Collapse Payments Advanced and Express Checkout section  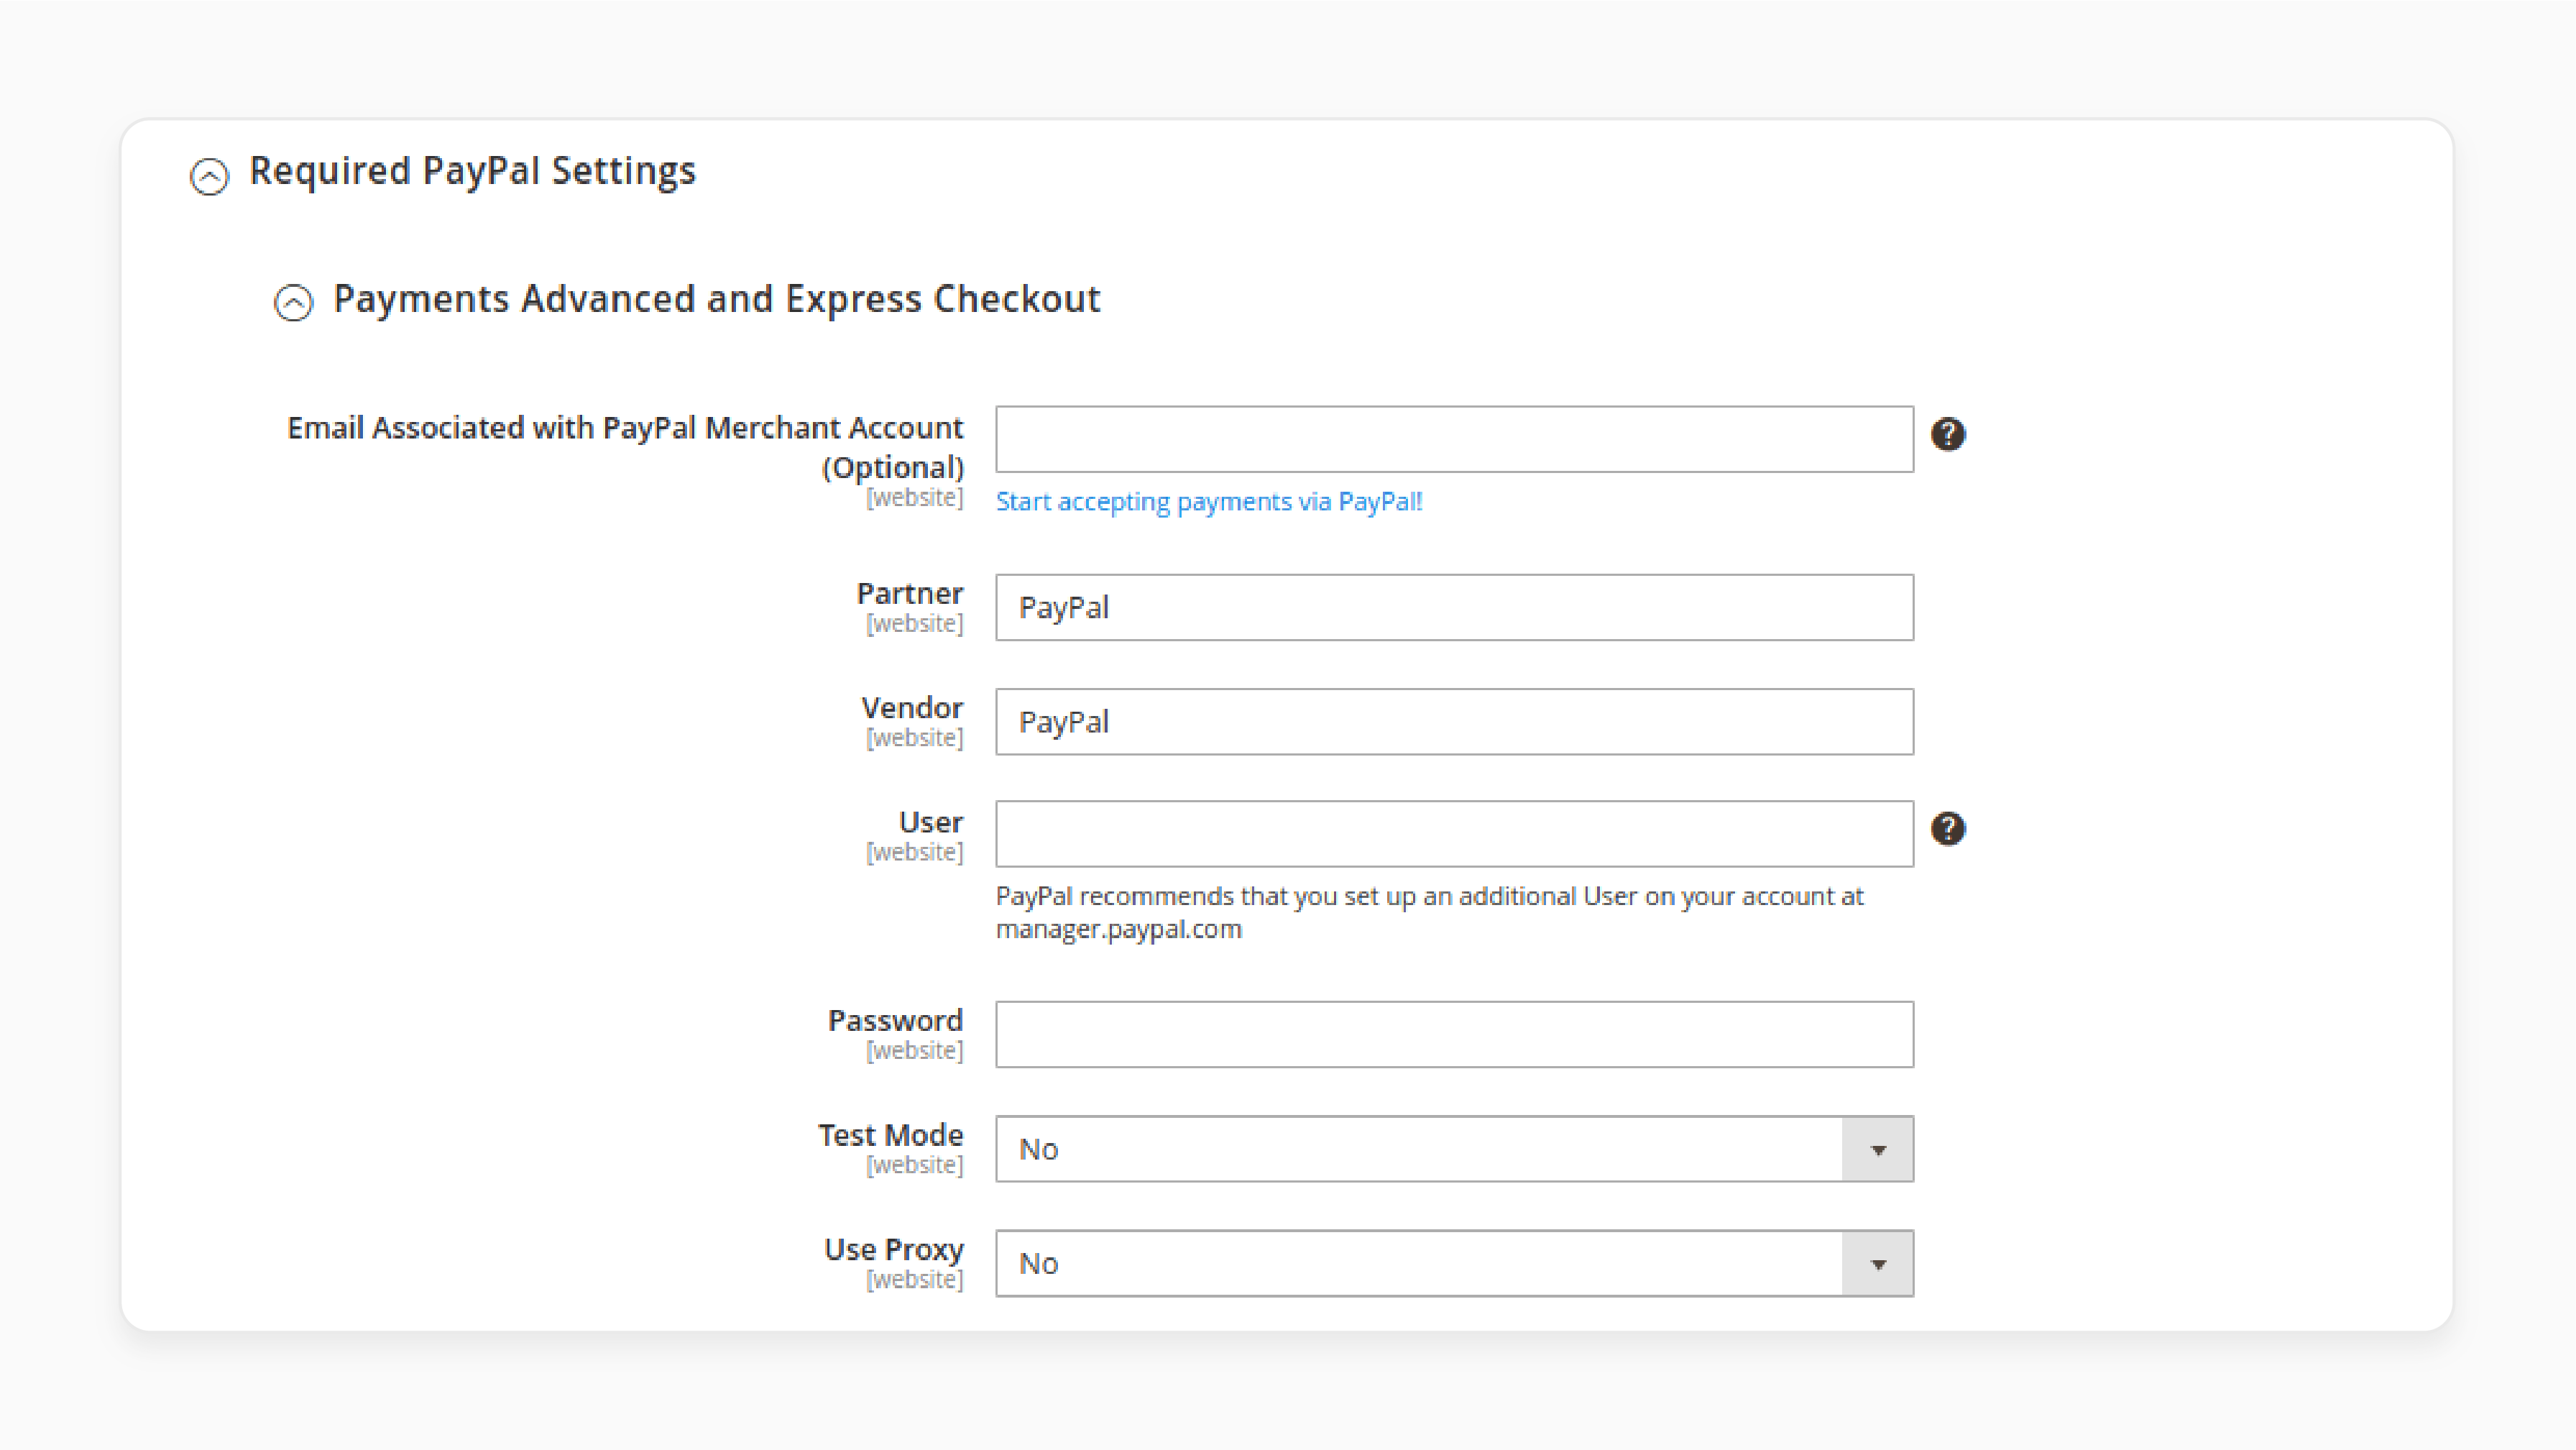[x=293, y=302]
